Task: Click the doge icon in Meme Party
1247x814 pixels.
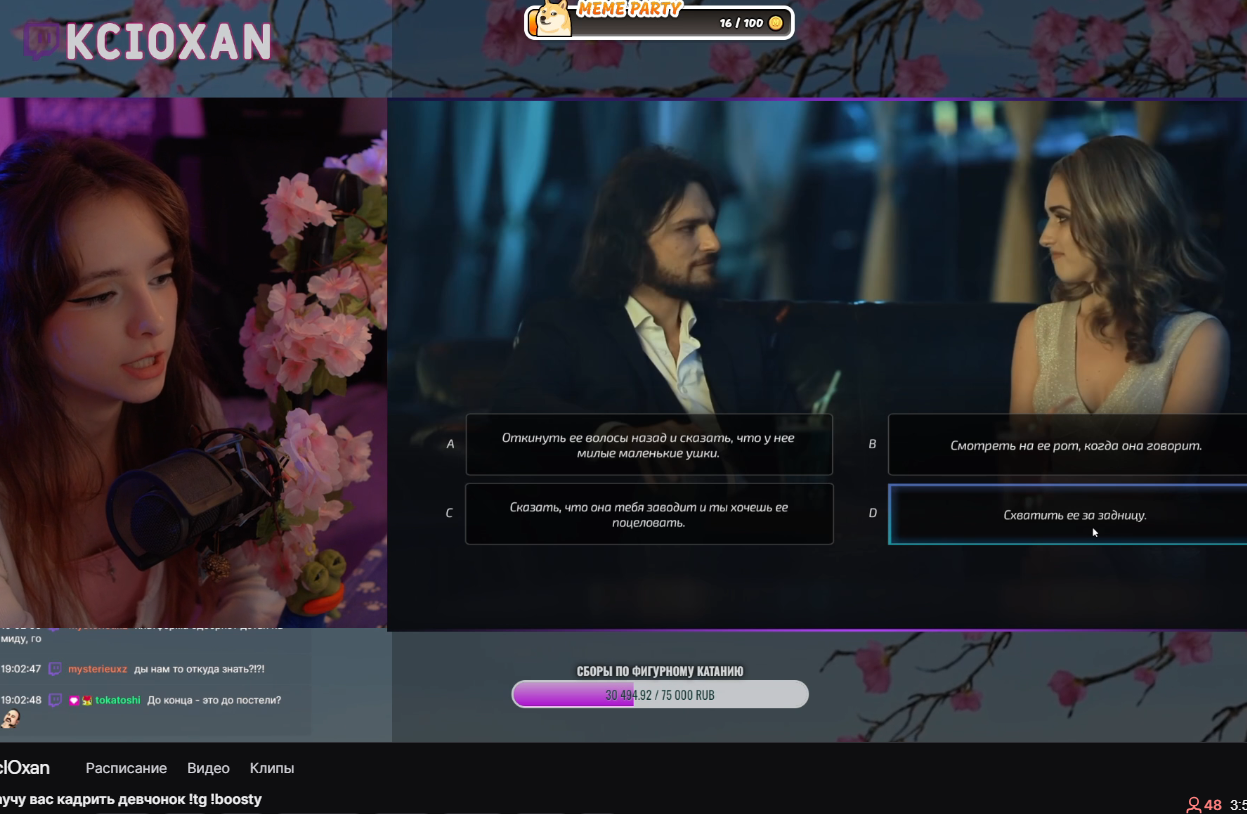Action: coord(550,19)
